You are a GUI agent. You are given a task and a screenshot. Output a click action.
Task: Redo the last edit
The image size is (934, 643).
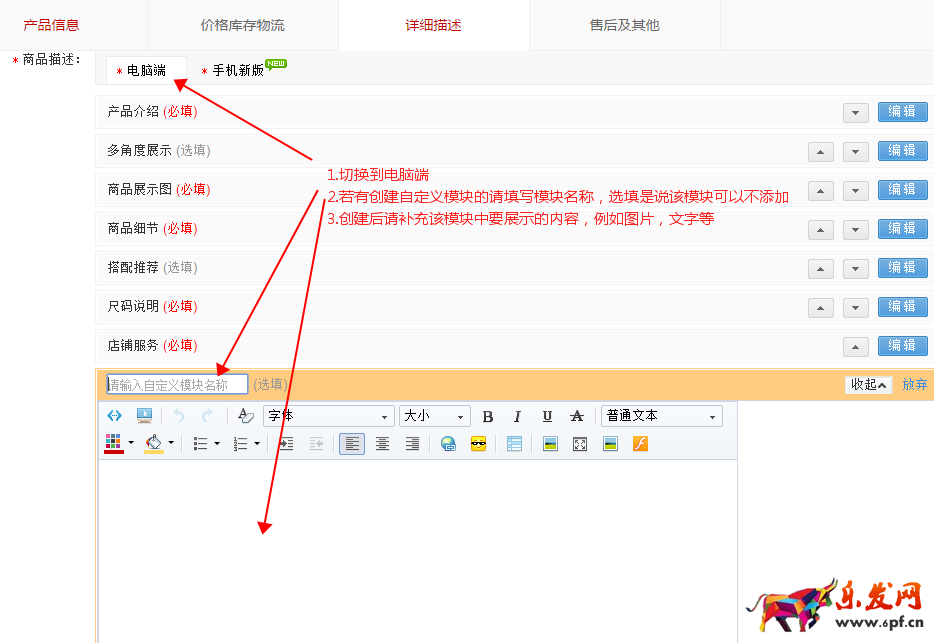click(x=207, y=415)
